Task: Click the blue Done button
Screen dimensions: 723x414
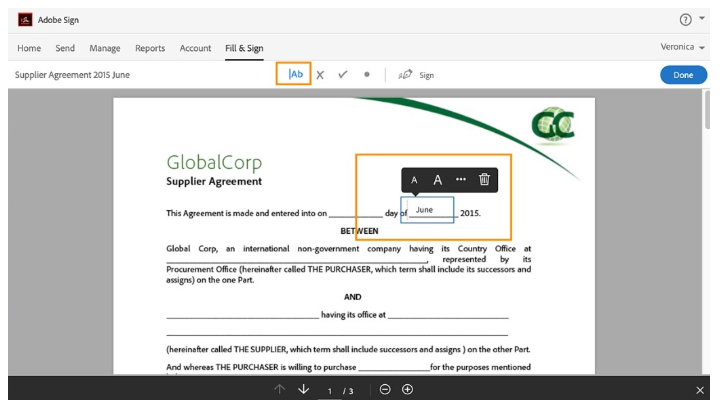Action: tap(683, 75)
